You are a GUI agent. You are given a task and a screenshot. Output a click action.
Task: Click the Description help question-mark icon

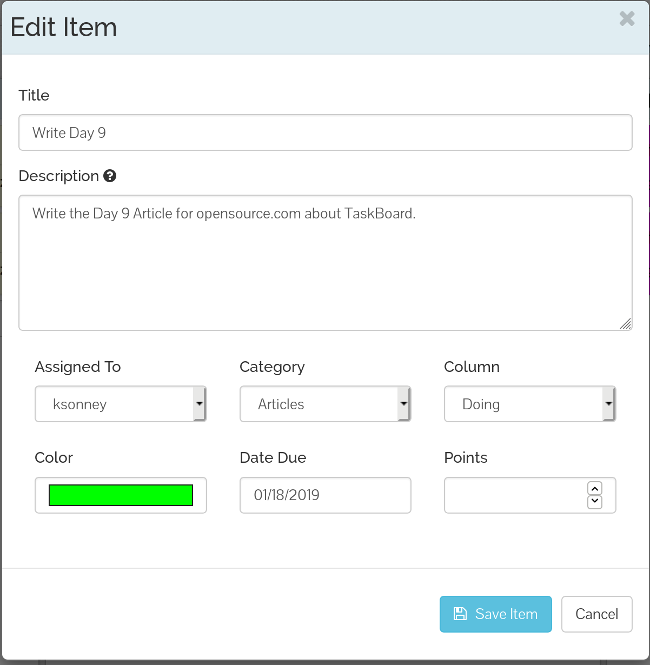110,176
